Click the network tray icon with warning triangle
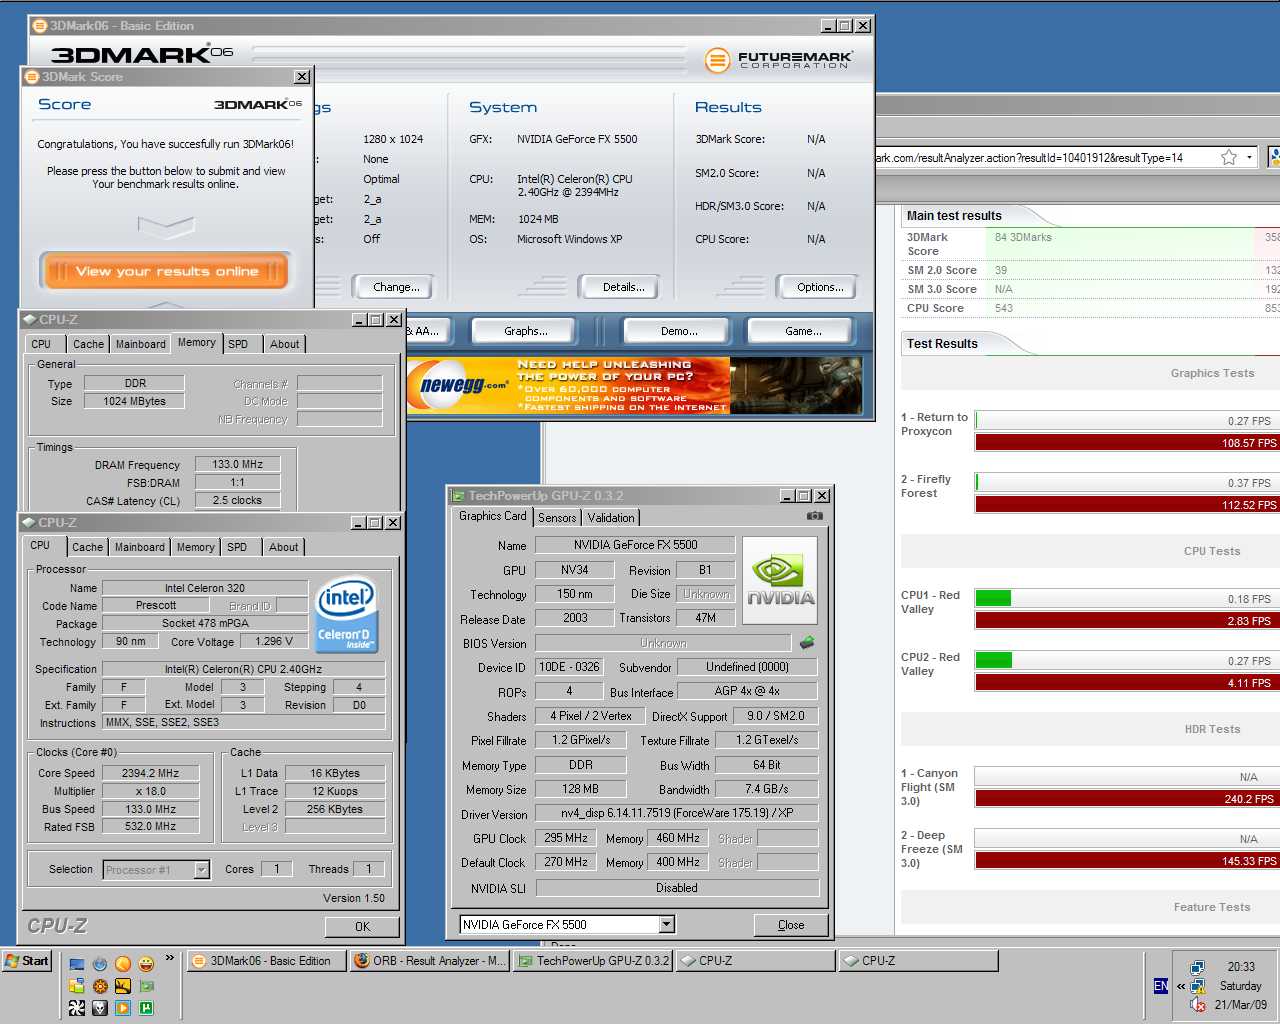Screen dimensions: 1280x1024 pos(1198,986)
